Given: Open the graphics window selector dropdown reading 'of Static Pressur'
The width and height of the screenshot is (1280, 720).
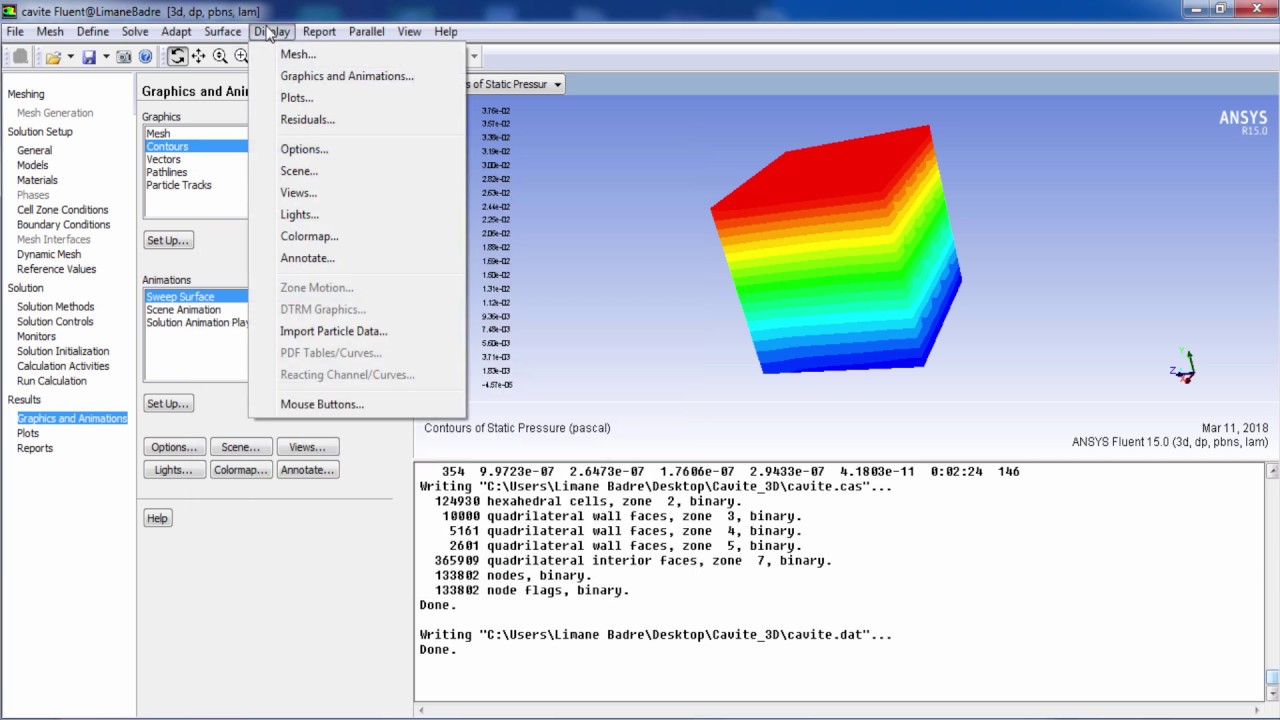Looking at the screenshot, I should pos(516,84).
